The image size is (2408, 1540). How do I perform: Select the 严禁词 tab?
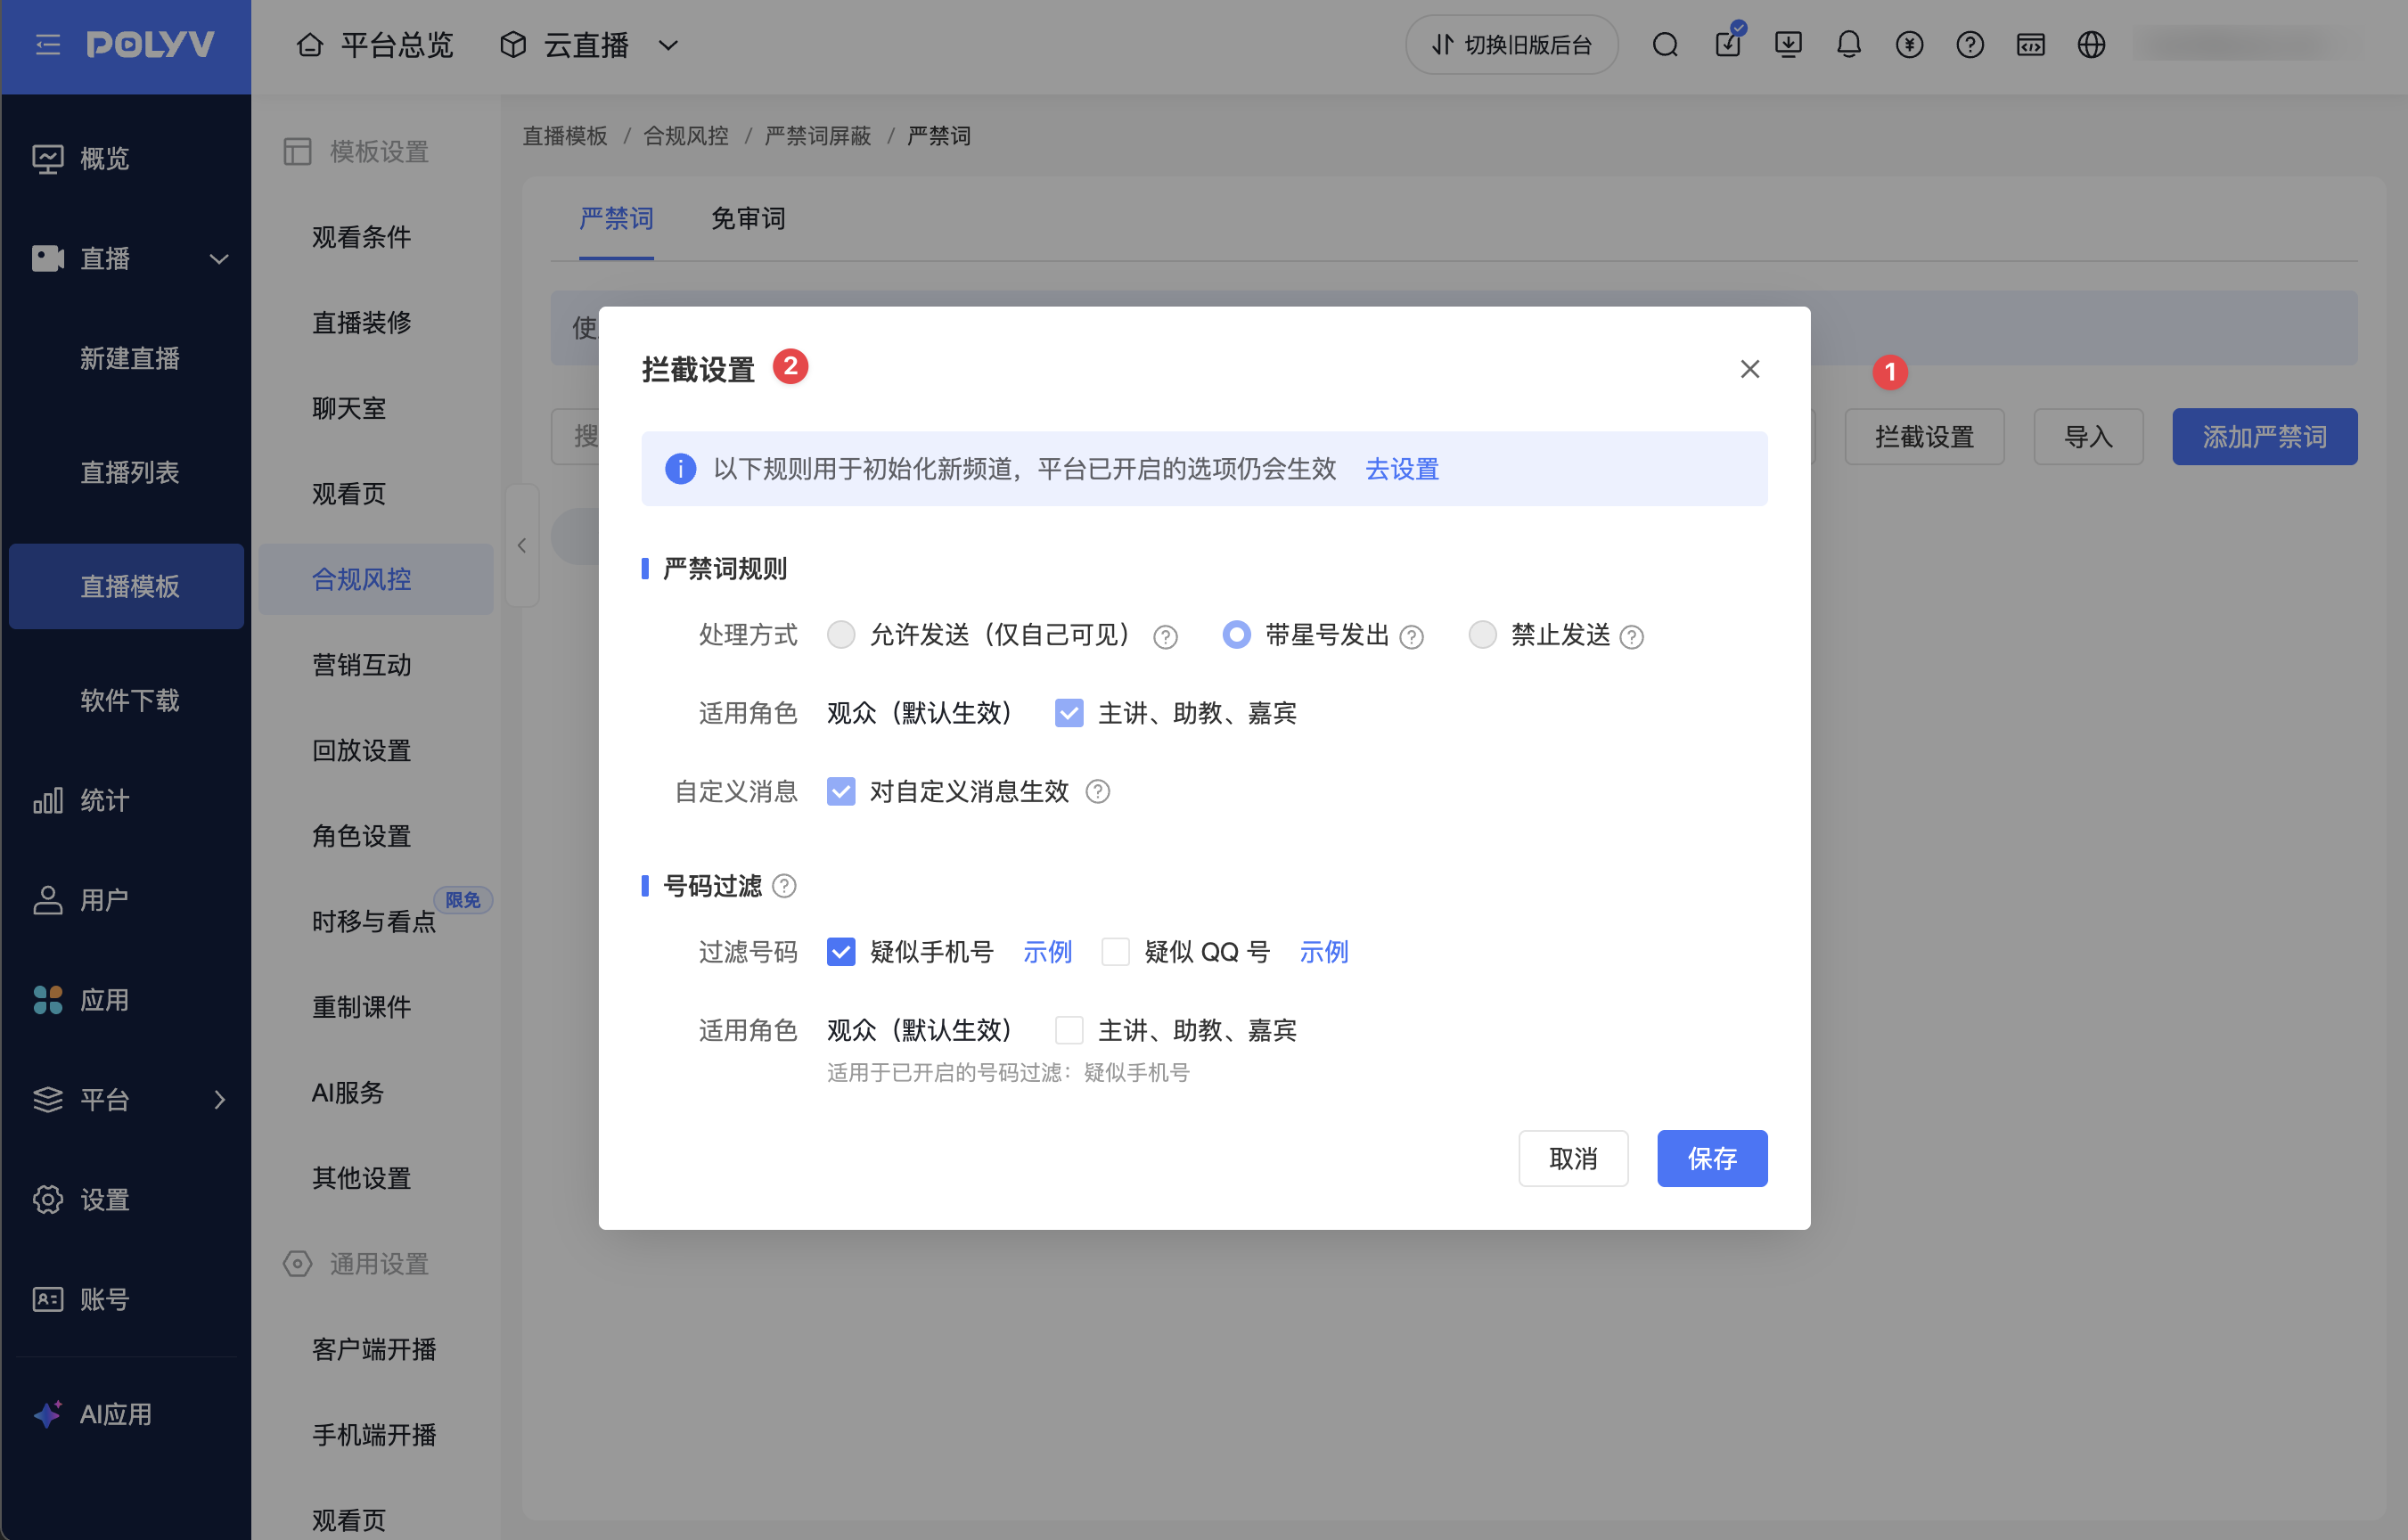pos(616,219)
